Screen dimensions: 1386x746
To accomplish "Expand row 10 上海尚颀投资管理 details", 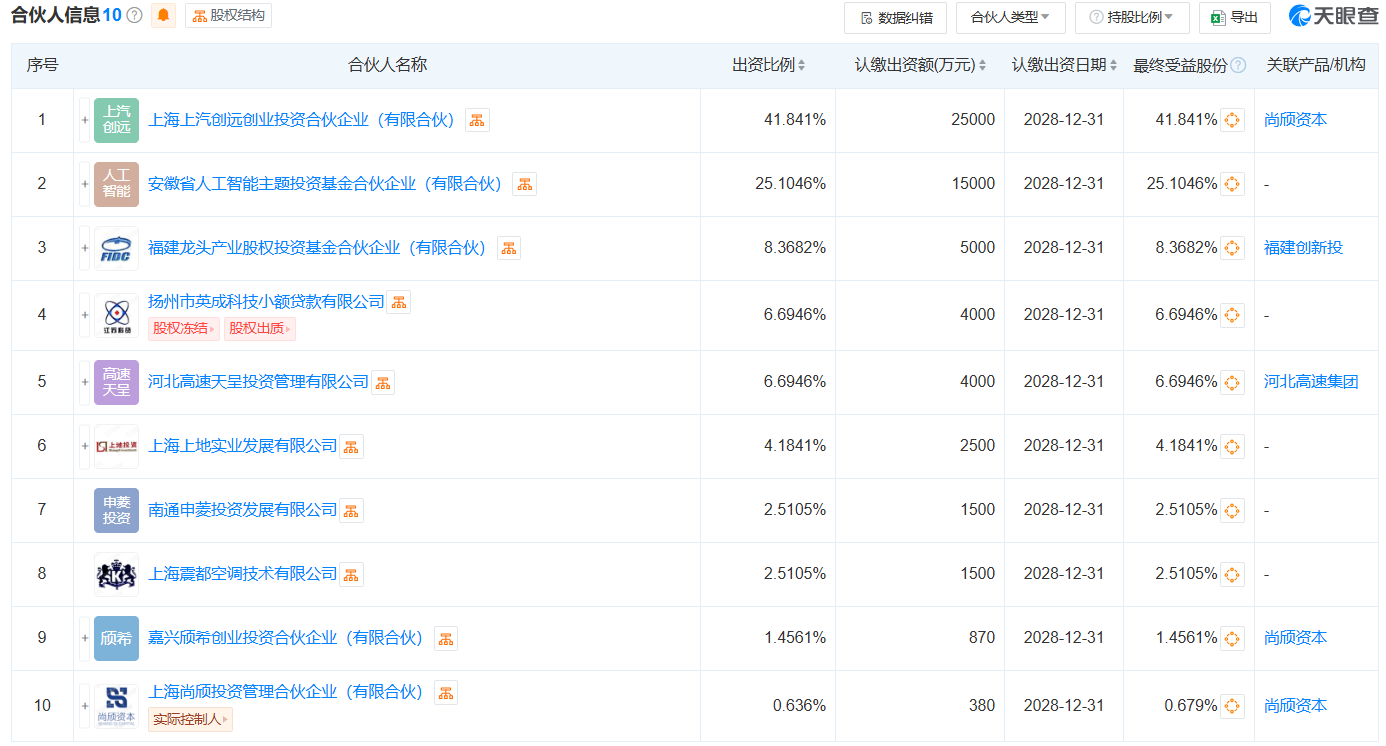I will tap(84, 706).
